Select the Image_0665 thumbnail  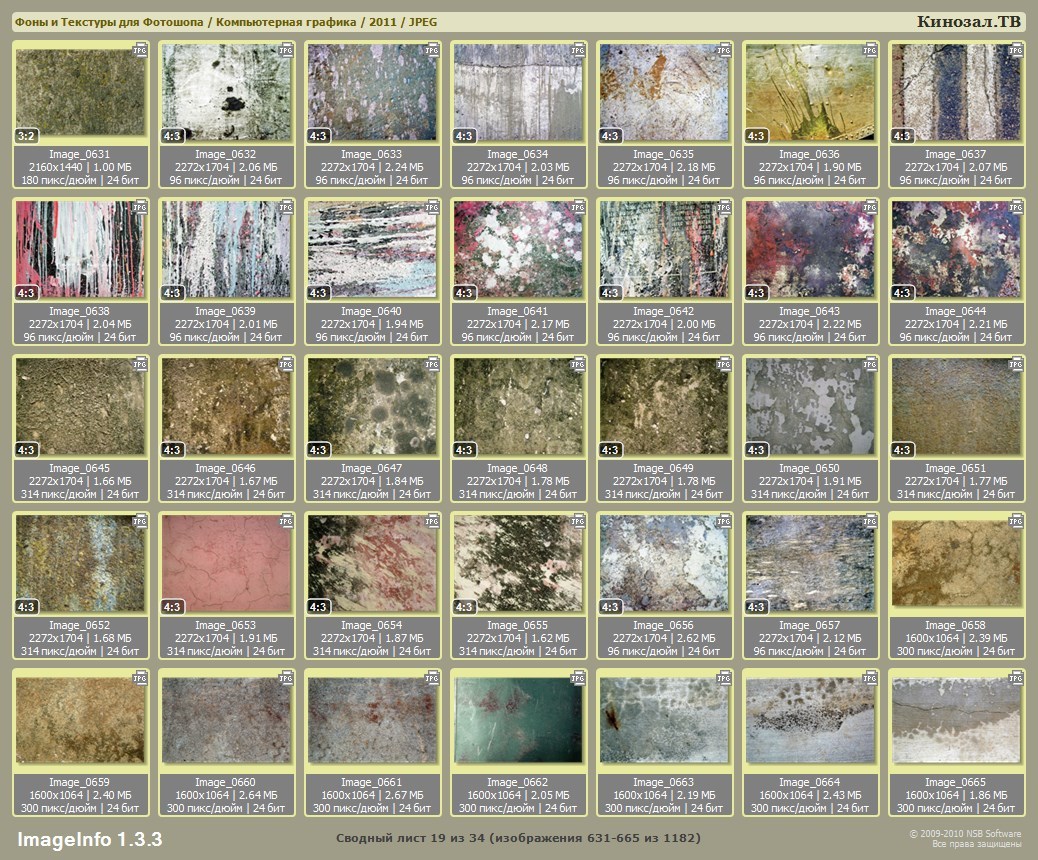click(x=956, y=720)
